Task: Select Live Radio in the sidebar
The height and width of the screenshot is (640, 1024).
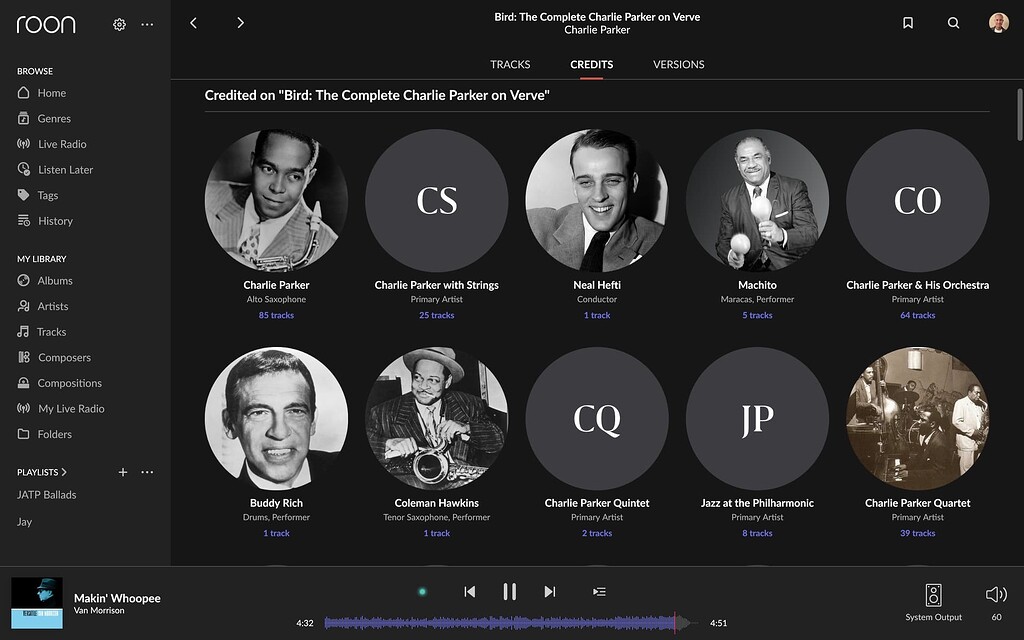Action: point(62,143)
